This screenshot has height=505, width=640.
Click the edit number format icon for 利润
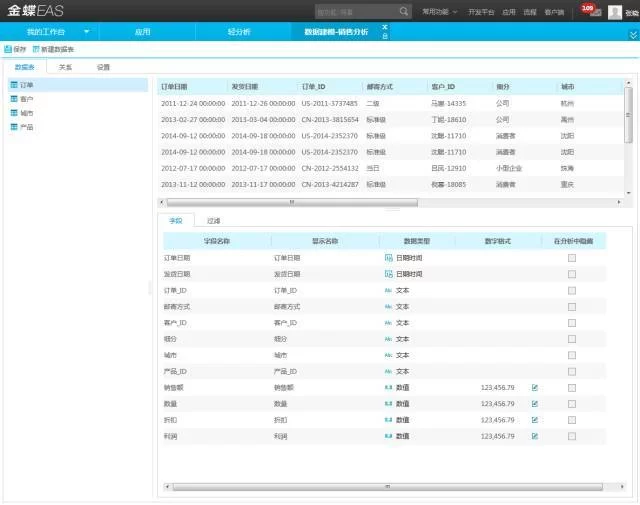[x=535, y=436]
